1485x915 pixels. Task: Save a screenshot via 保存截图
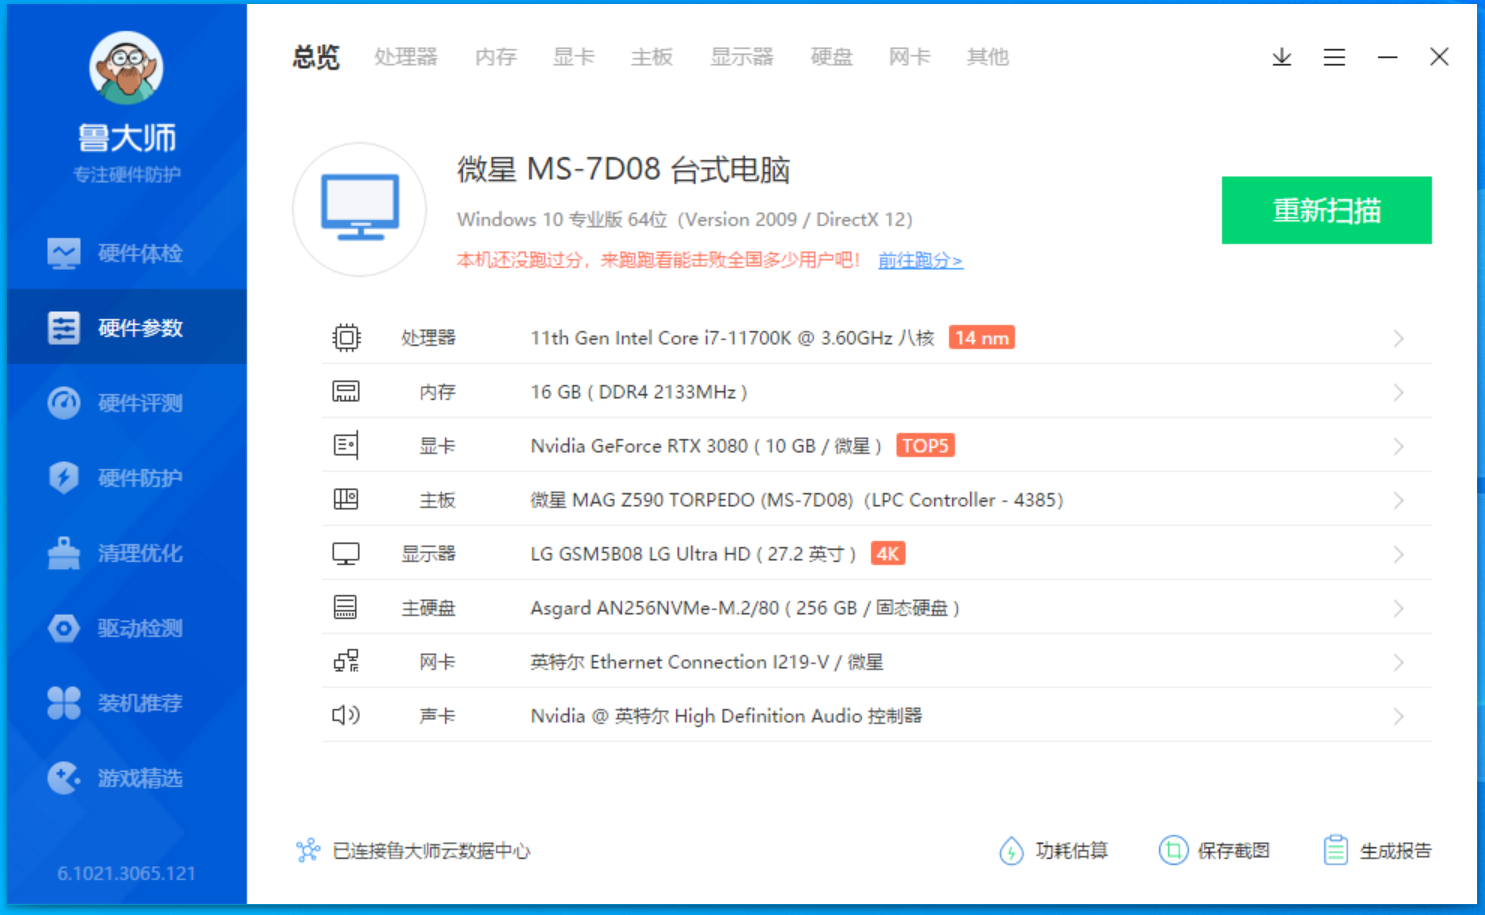click(1214, 850)
